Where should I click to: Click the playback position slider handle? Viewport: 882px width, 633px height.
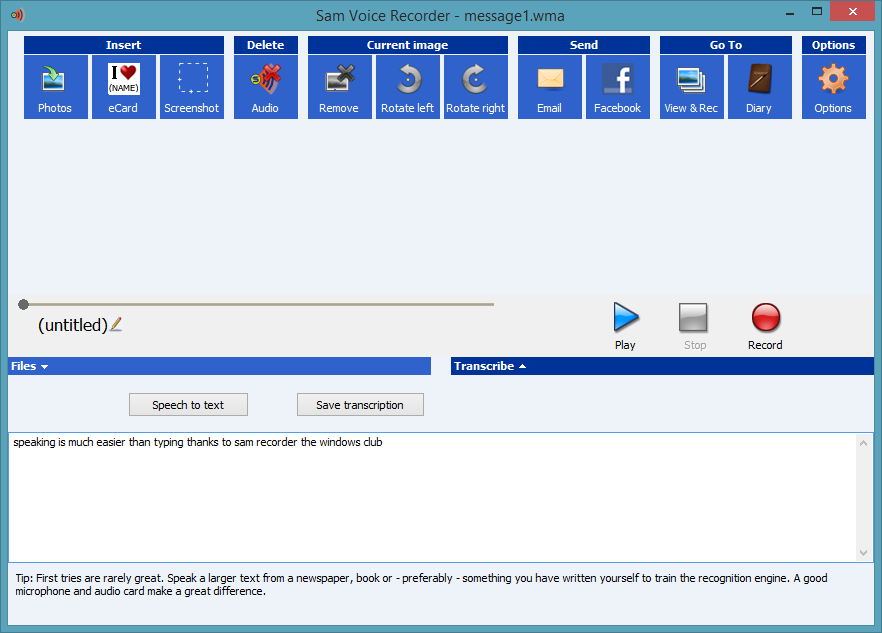click(x=23, y=304)
